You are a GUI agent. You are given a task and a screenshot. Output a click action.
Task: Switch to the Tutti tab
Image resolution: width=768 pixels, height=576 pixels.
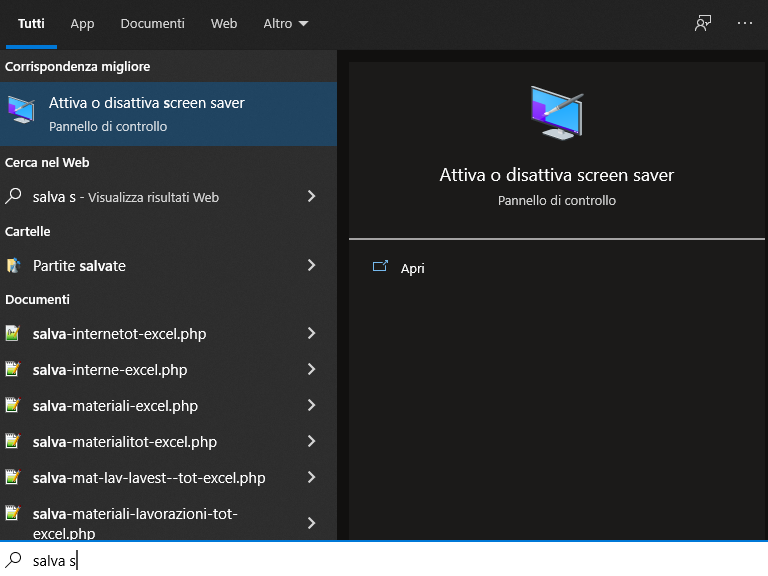pyautogui.click(x=31, y=24)
